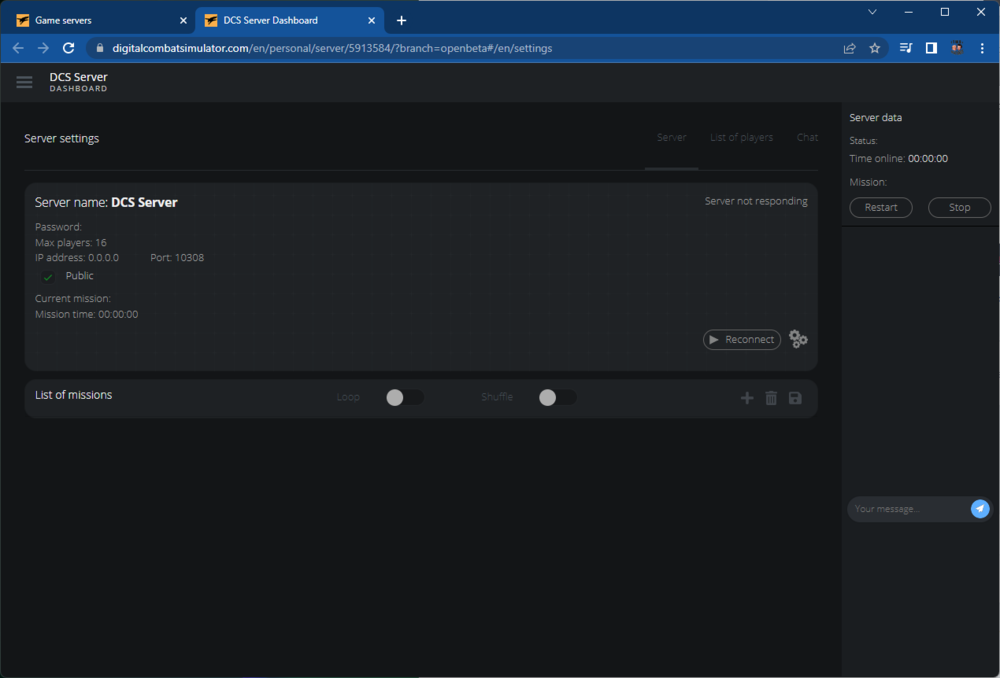Delete mission with trash icon
Viewport: 1000px width, 678px height.
[x=771, y=398]
